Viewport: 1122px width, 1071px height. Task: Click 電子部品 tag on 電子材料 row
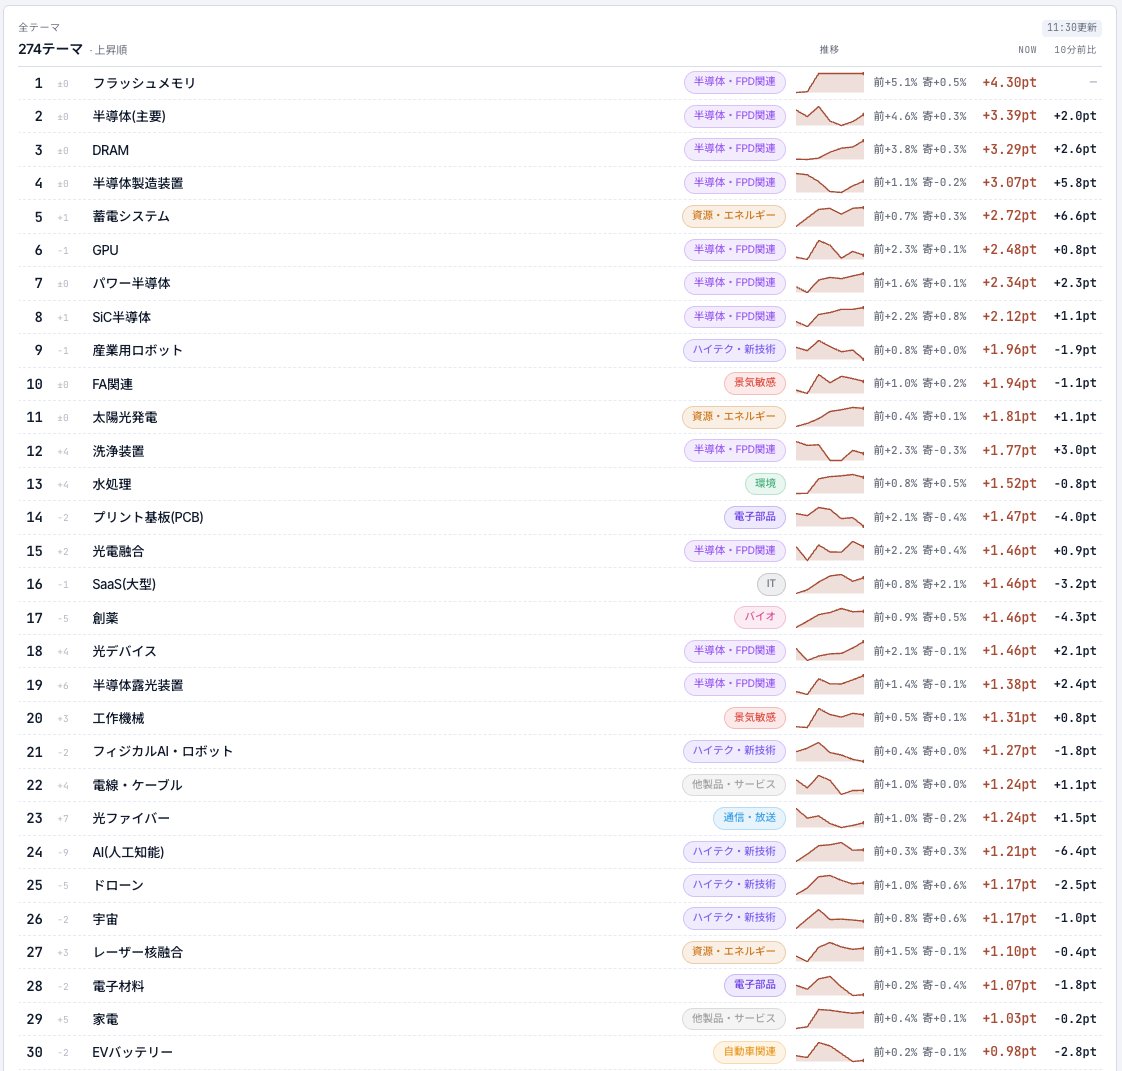(755, 985)
